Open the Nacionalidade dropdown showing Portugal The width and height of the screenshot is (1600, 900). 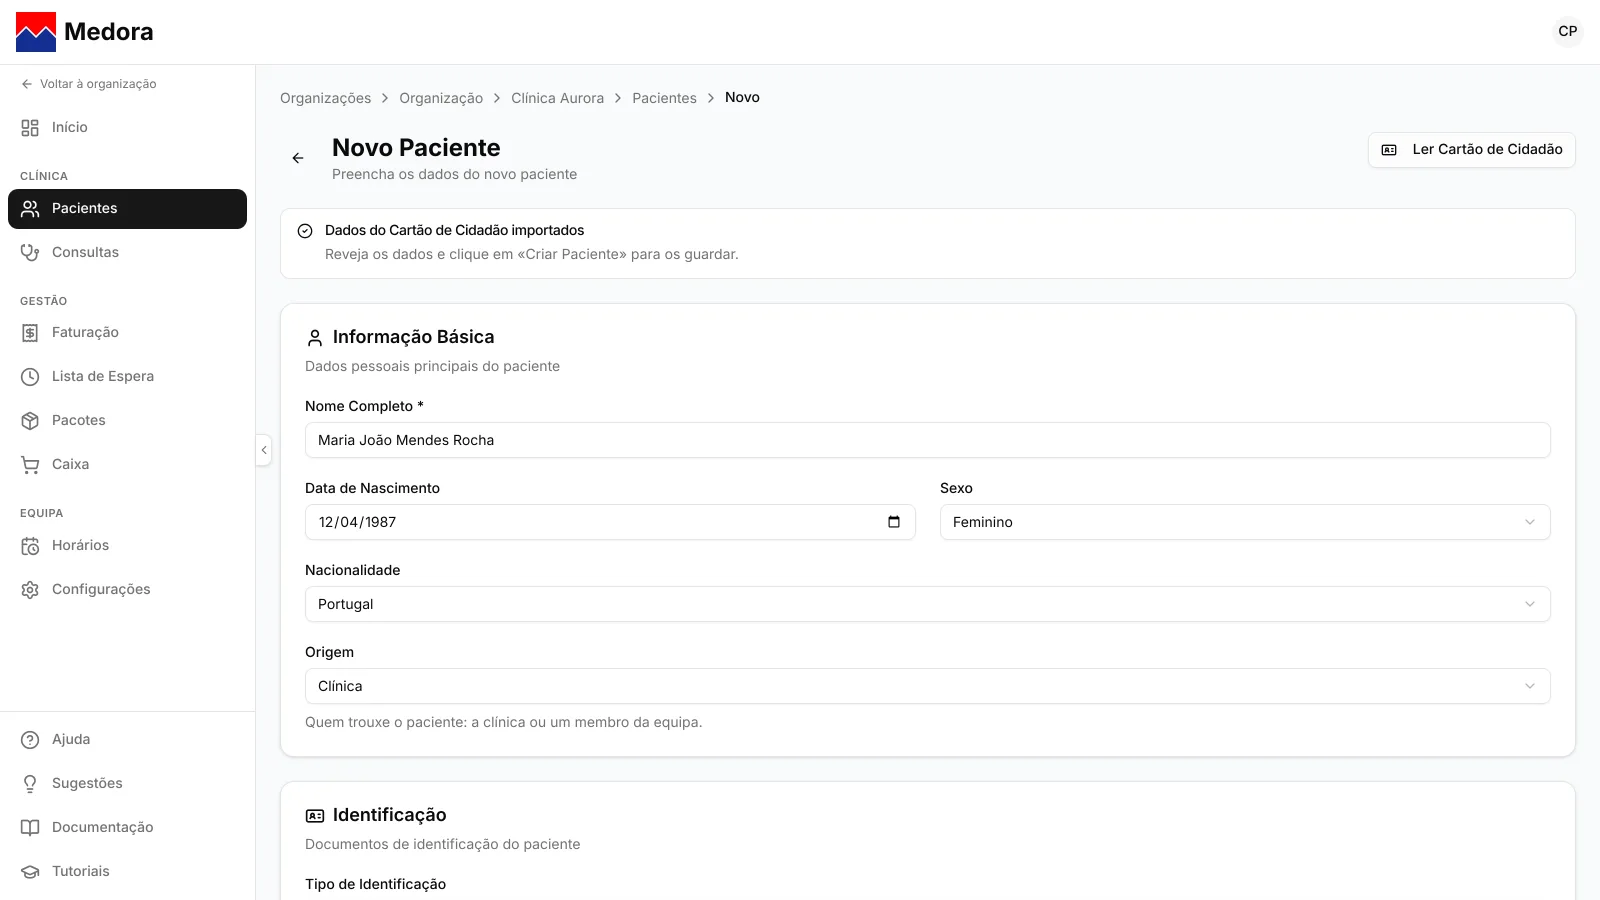pyautogui.click(x=928, y=604)
